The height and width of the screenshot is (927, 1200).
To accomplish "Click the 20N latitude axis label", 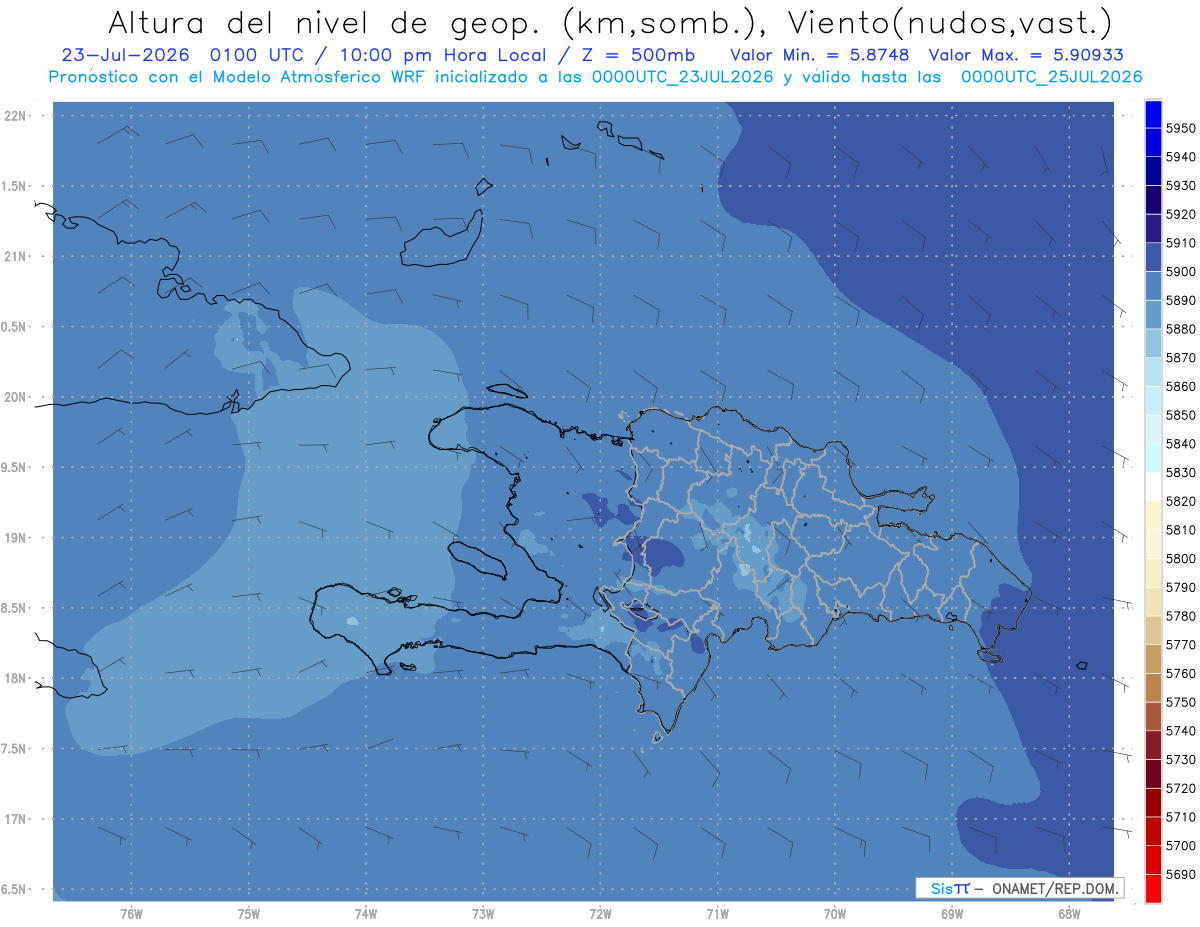I will (x=15, y=397).
